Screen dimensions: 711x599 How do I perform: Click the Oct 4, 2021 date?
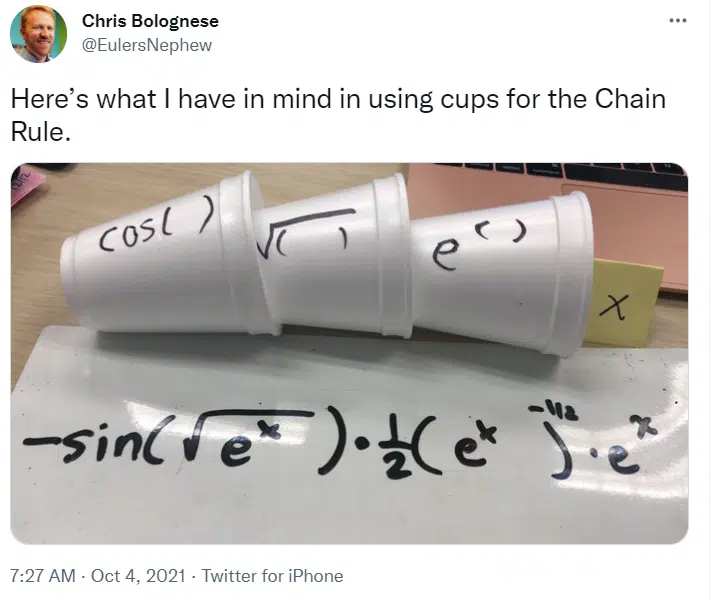coord(138,576)
